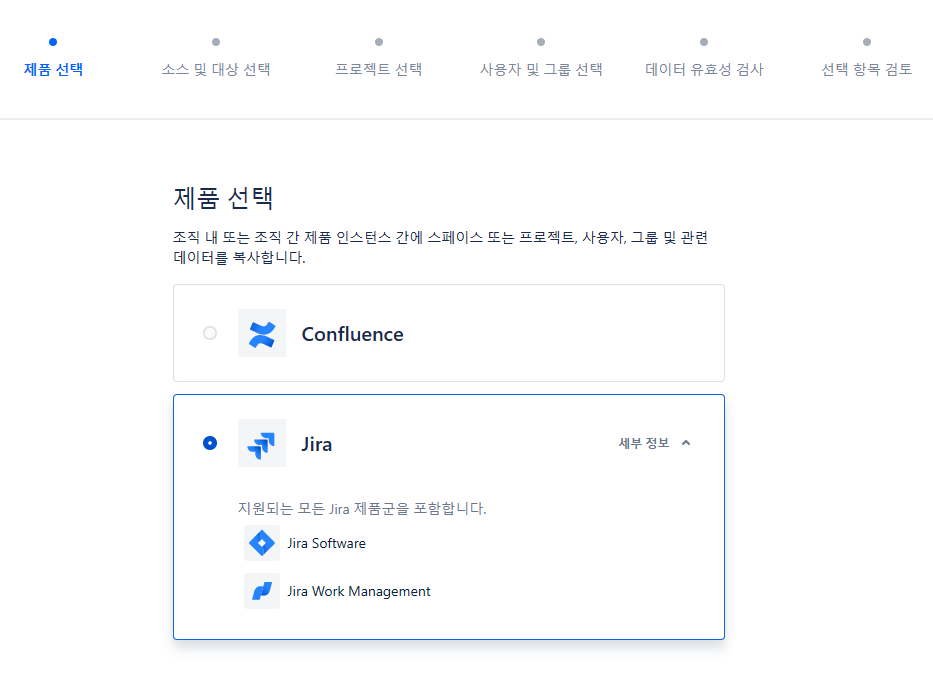Open 사용자 및 그룹 선택 step

tap(541, 69)
